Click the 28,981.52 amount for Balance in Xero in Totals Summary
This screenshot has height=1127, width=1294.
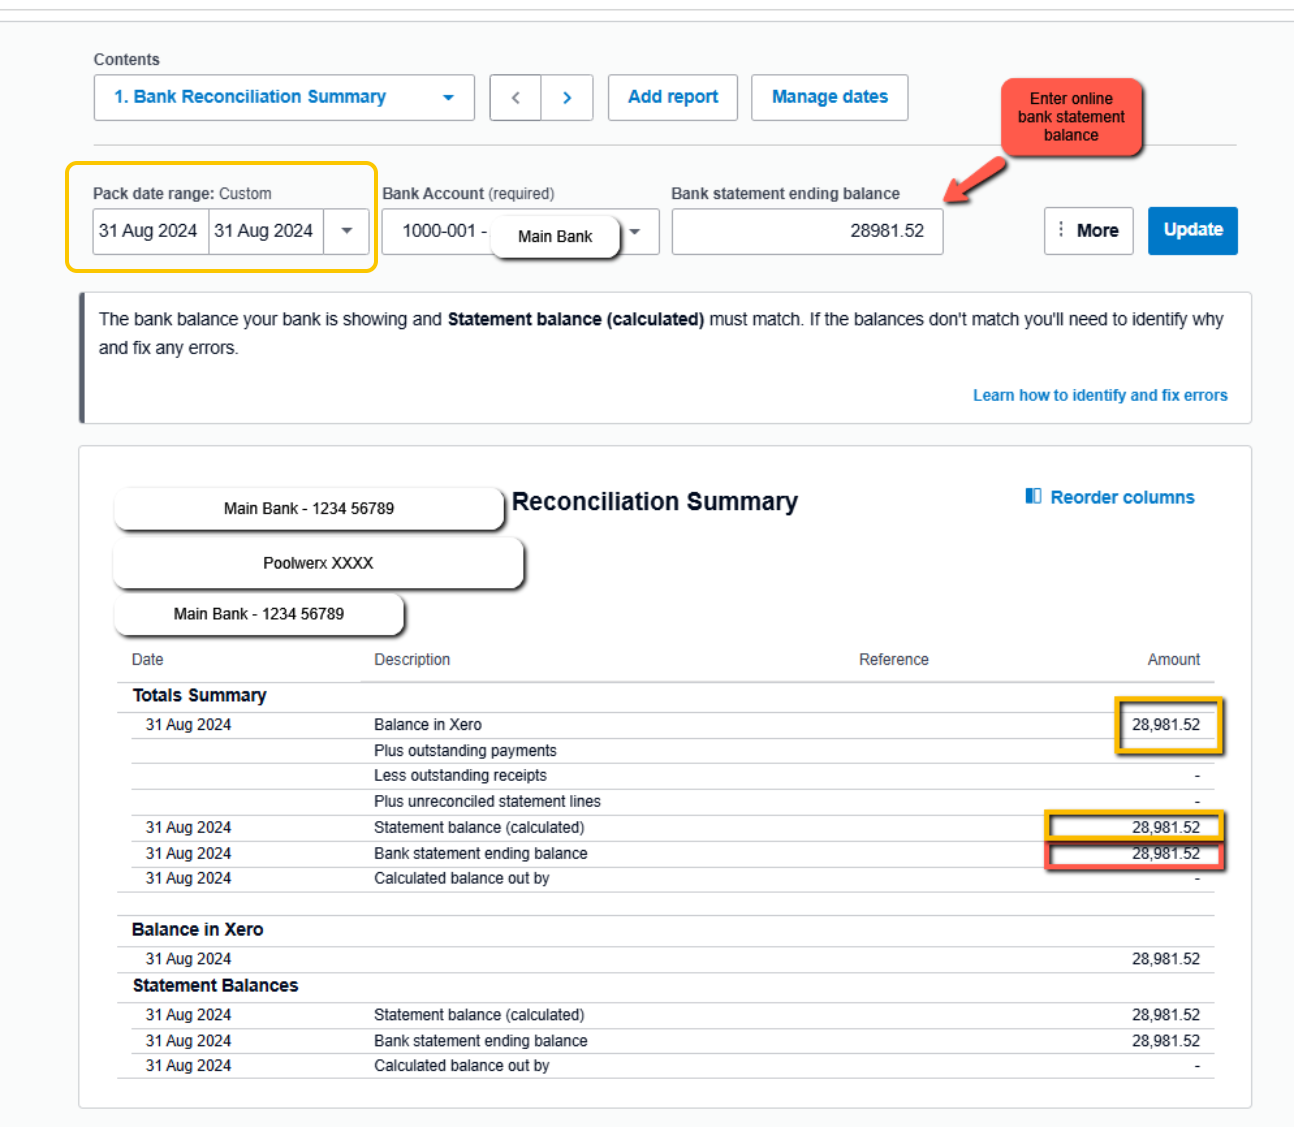coord(1166,725)
